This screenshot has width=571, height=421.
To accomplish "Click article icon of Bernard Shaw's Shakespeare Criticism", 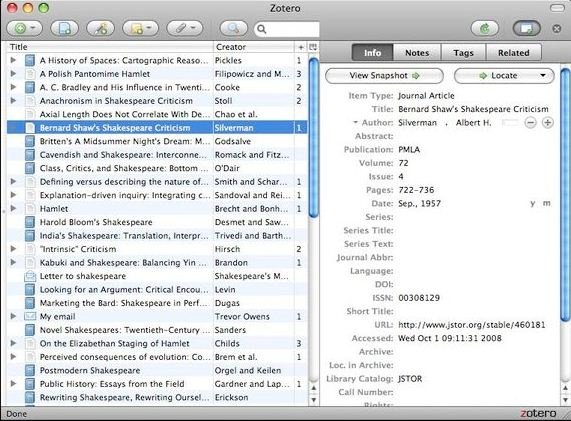I will 30,128.
